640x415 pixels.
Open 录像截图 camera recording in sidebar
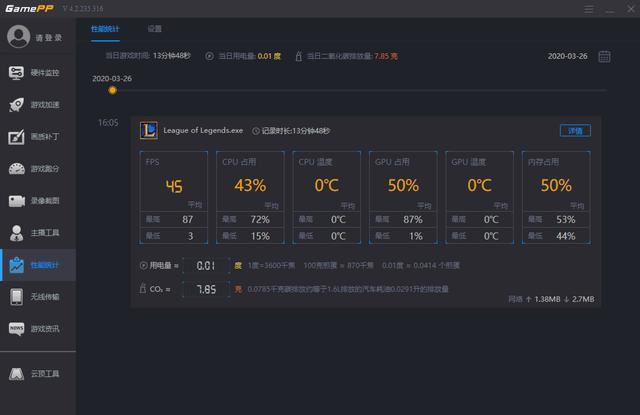[x=38, y=201]
